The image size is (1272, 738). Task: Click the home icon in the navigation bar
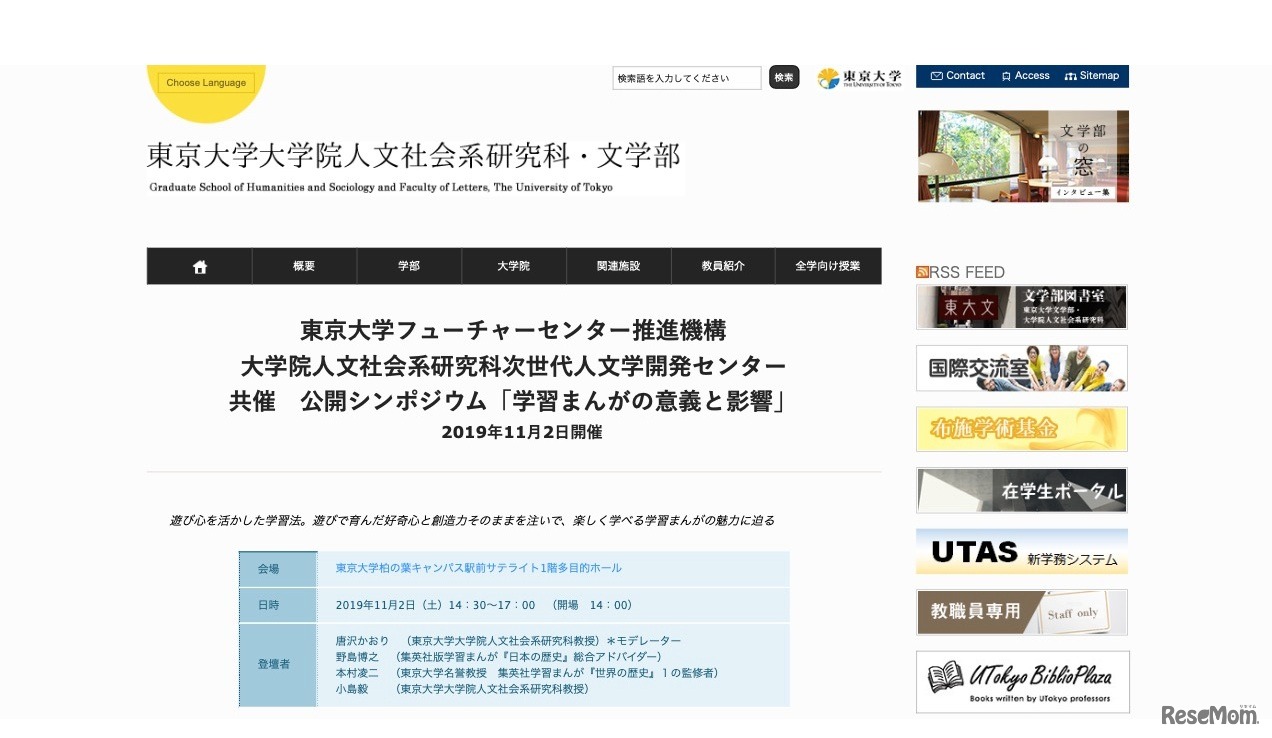coord(199,265)
